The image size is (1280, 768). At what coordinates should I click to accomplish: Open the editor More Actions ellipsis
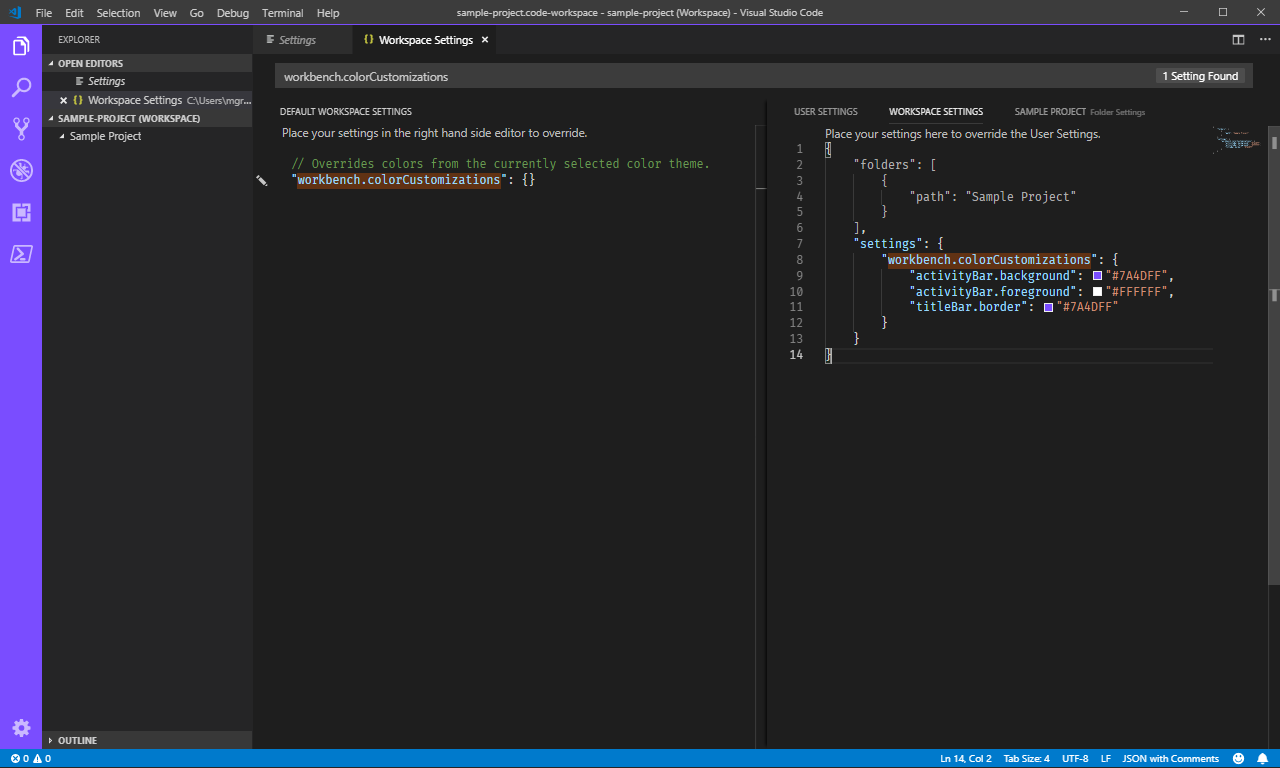point(1265,40)
